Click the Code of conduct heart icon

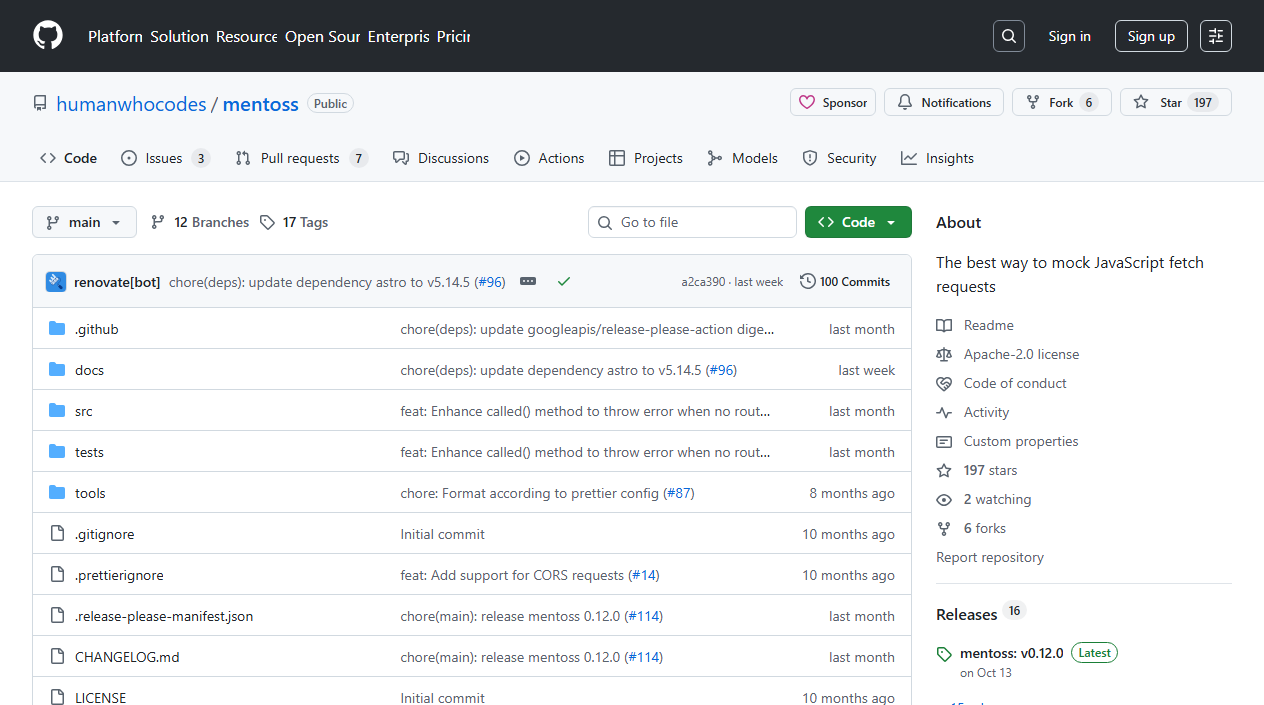point(944,383)
